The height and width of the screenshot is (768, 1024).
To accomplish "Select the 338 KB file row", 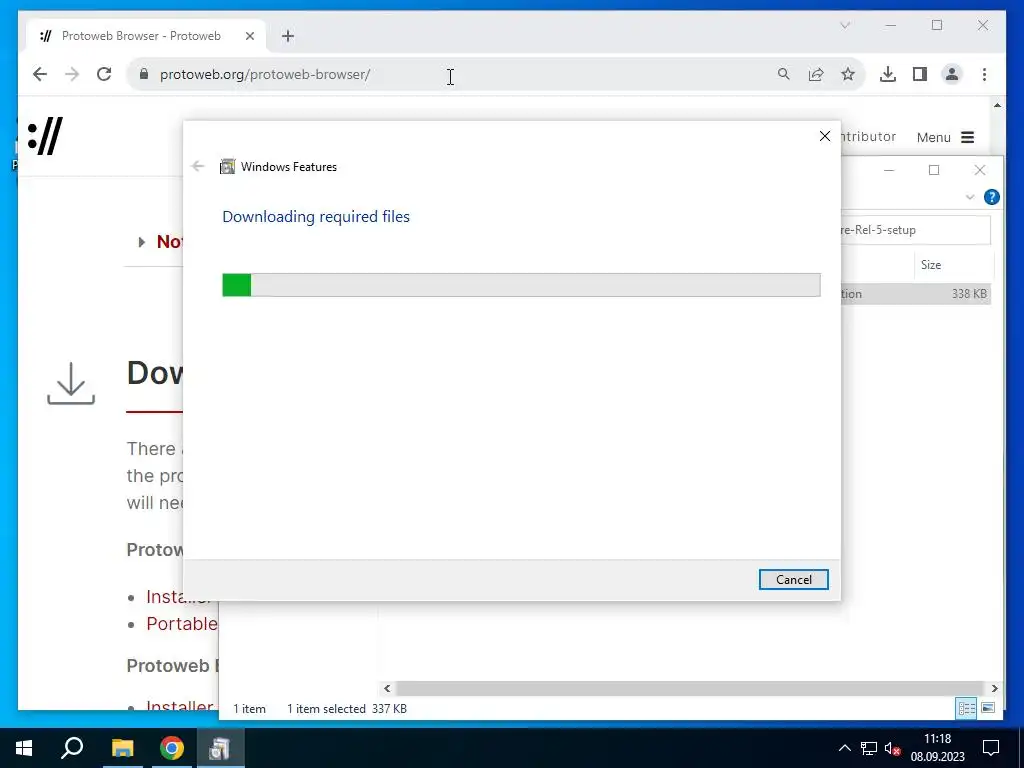I will pyautogui.click(x=916, y=294).
